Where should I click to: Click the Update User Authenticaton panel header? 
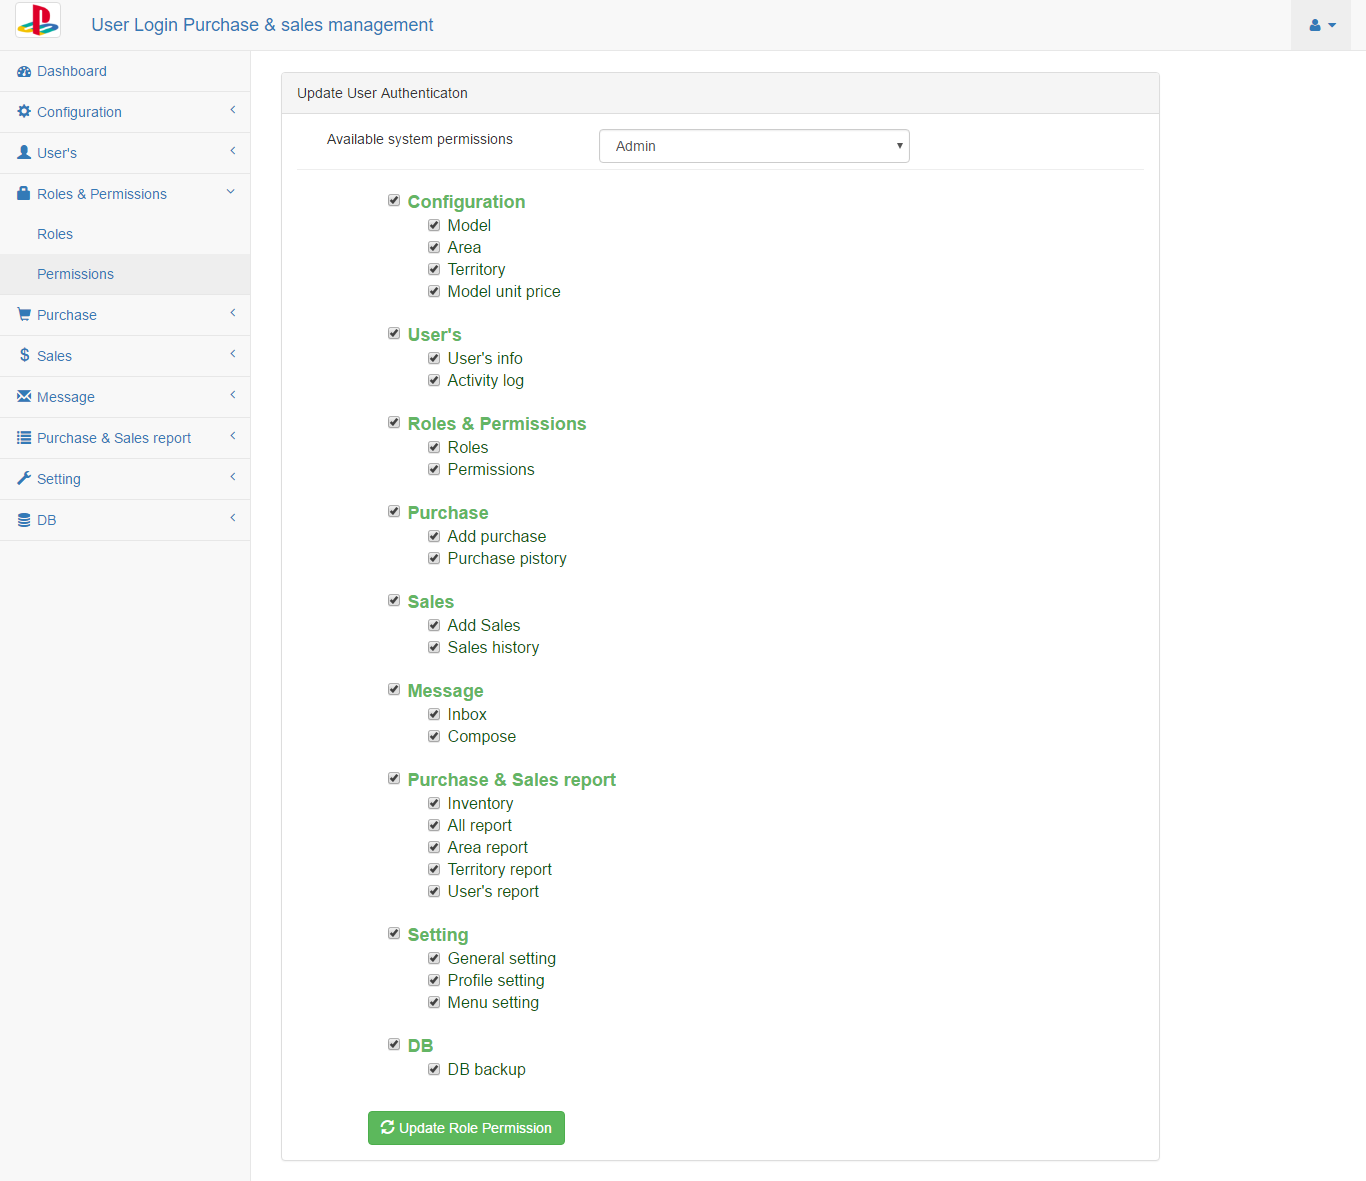click(720, 93)
